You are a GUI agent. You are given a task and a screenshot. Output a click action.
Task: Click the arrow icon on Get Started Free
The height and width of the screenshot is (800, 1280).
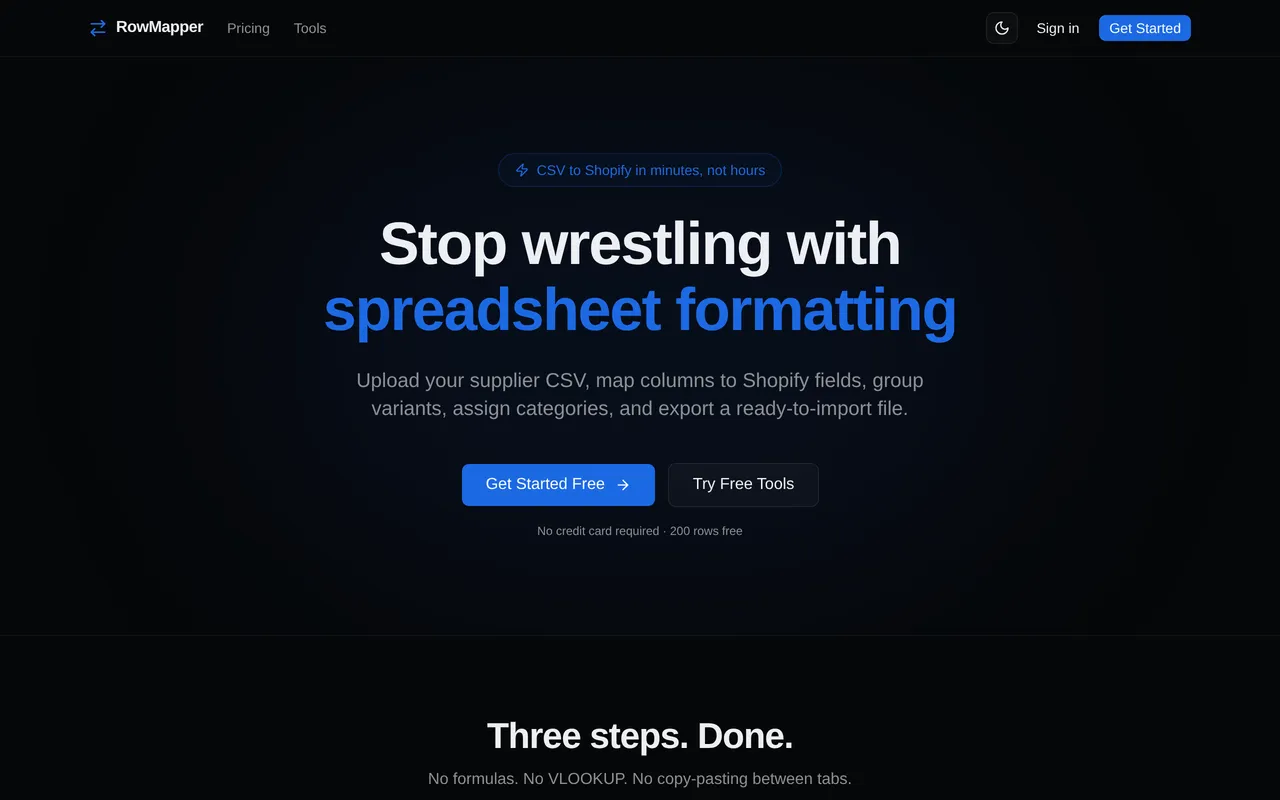(x=623, y=485)
